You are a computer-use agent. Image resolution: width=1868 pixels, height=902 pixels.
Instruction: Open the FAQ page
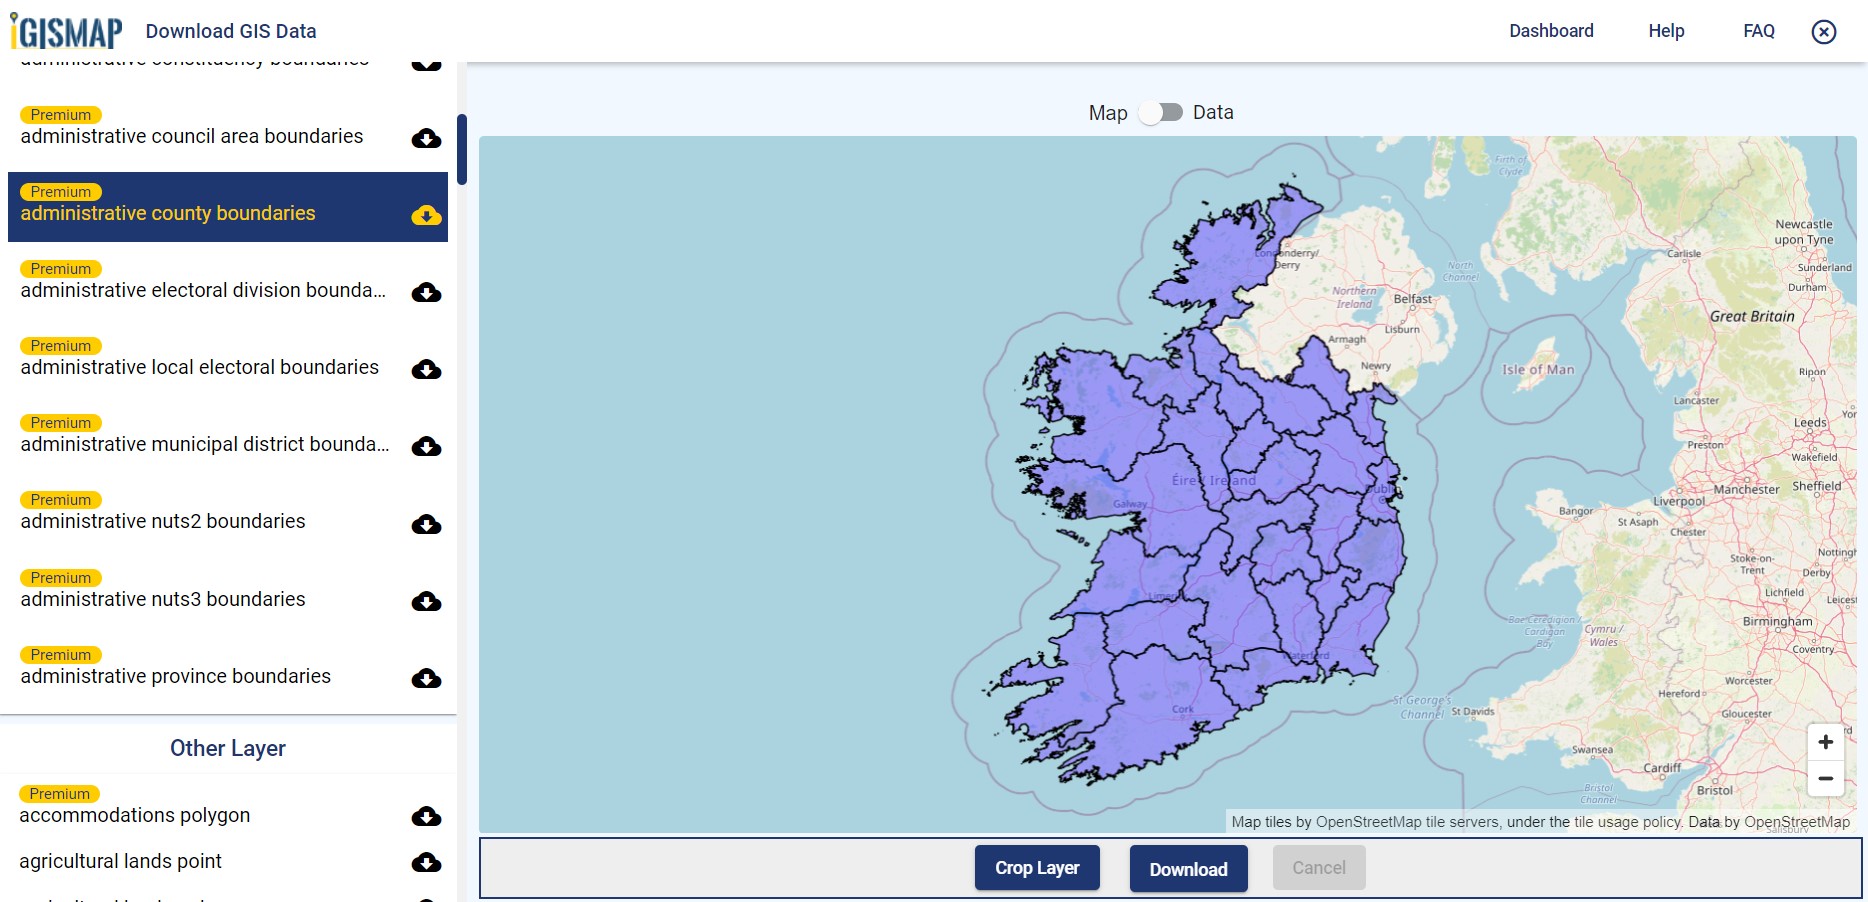1758,31
